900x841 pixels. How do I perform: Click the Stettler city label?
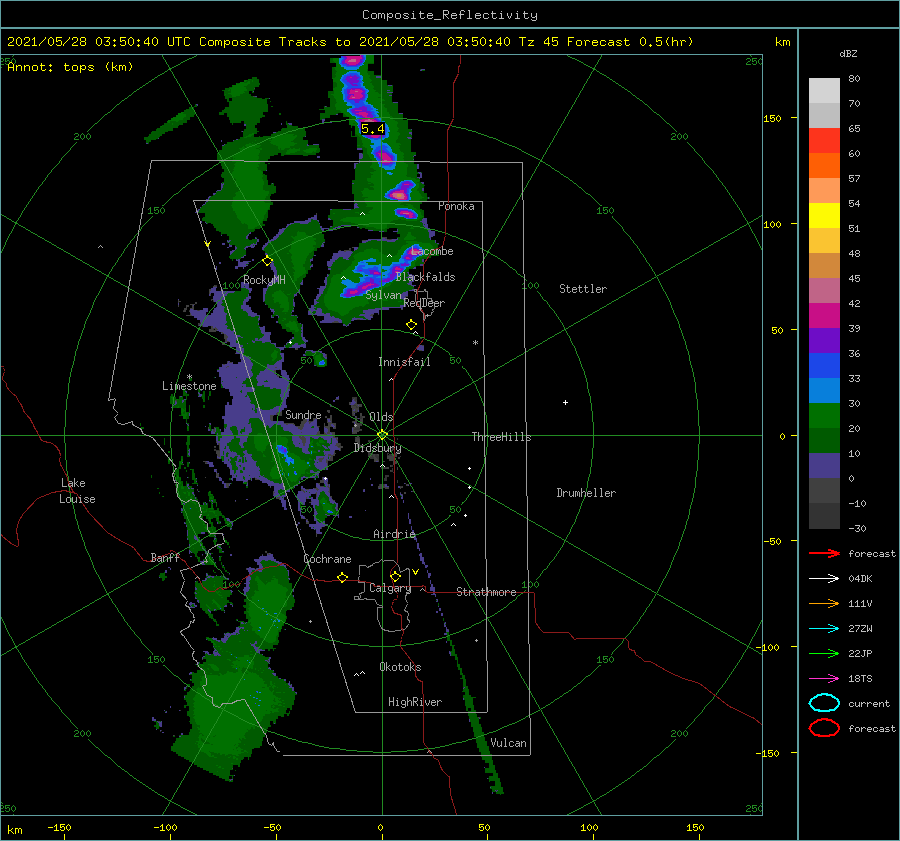click(583, 289)
